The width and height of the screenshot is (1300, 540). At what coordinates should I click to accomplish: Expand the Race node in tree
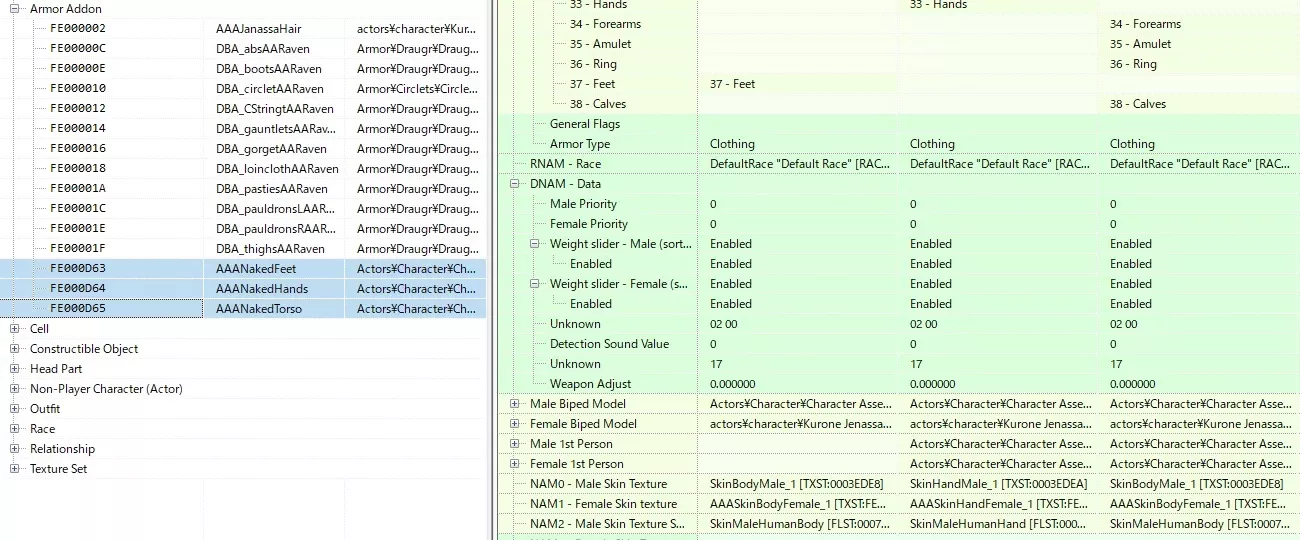point(15,428)
